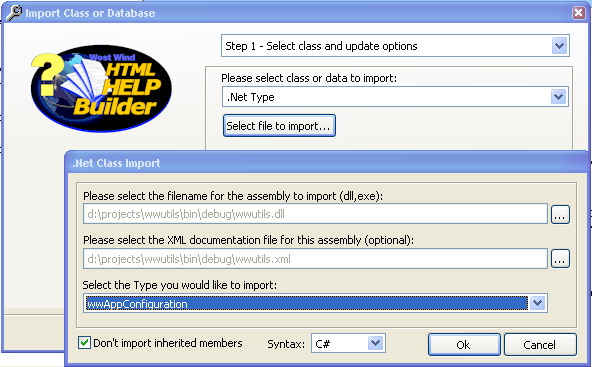Screen dimensions: 592x367
Task: Click the XML documentation path field wwutils.xml
Action: coord(315,259)
